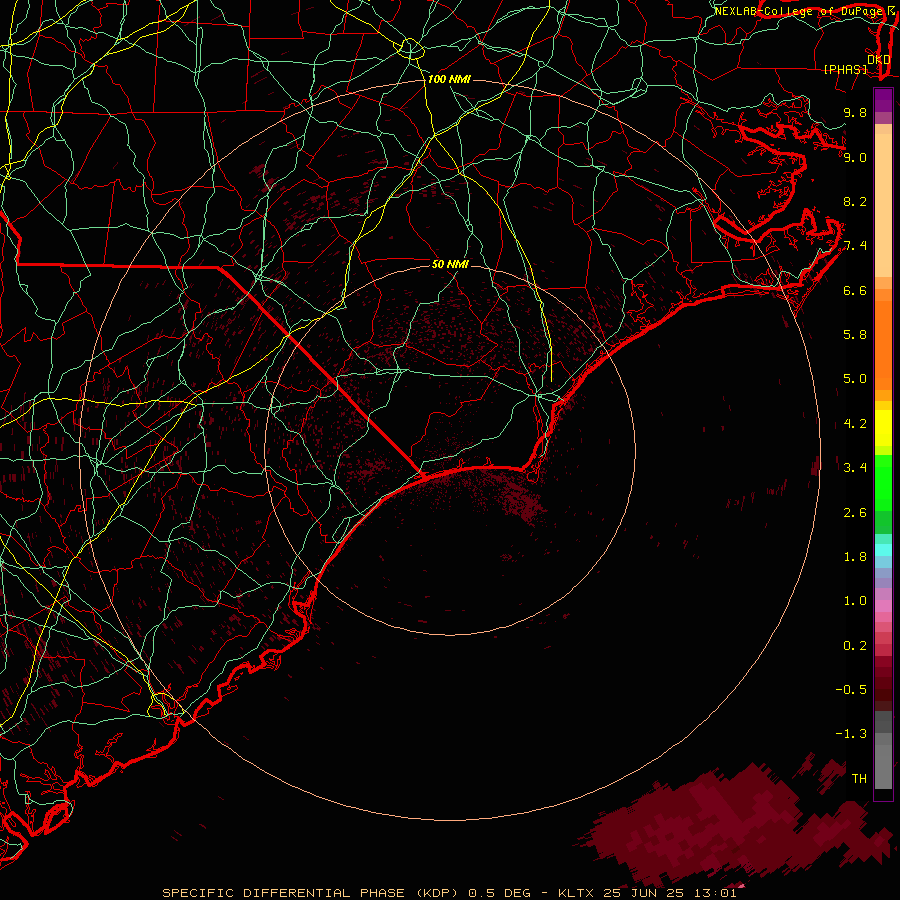
Task: Click the 100 NMI range ring label
Action: tap(449, 79)
